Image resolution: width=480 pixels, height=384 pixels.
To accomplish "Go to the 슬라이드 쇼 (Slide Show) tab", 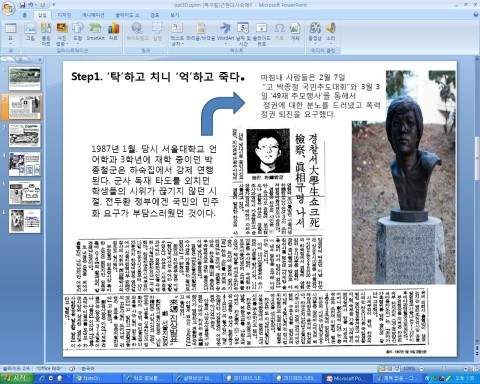I will point(127,15).
